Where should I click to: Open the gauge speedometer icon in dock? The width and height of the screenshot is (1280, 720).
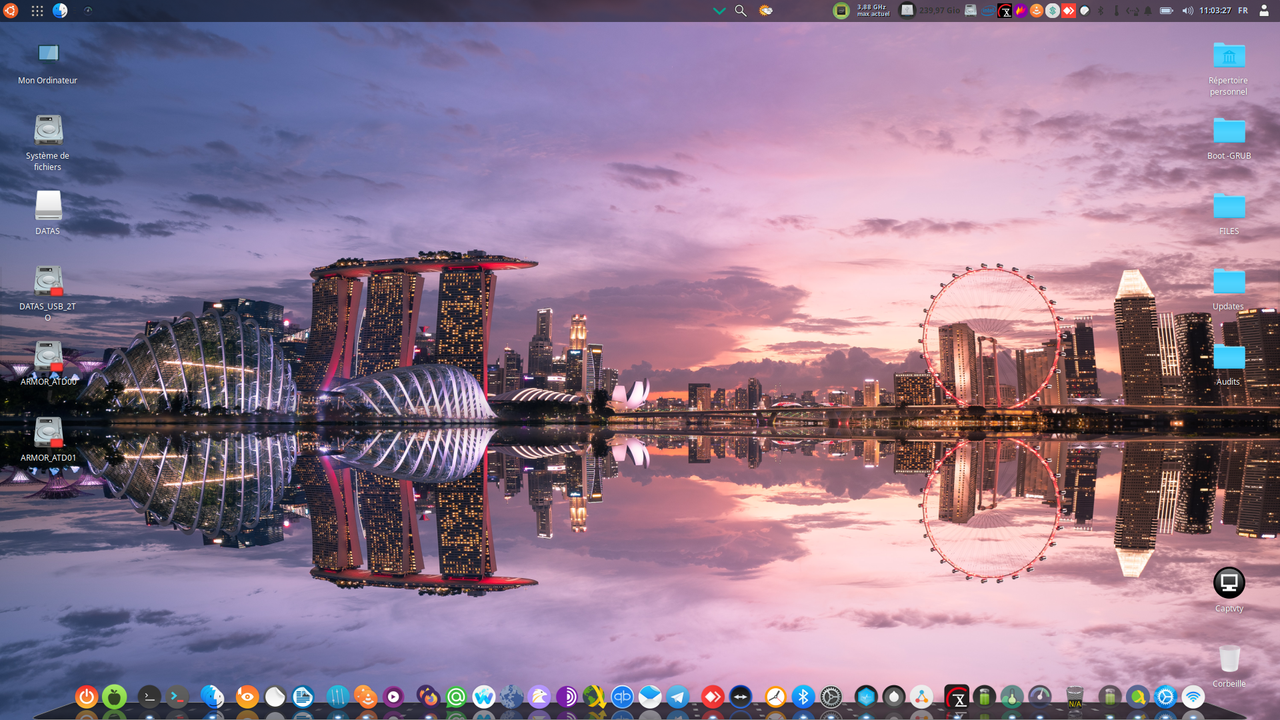(x=1039, y=697)
